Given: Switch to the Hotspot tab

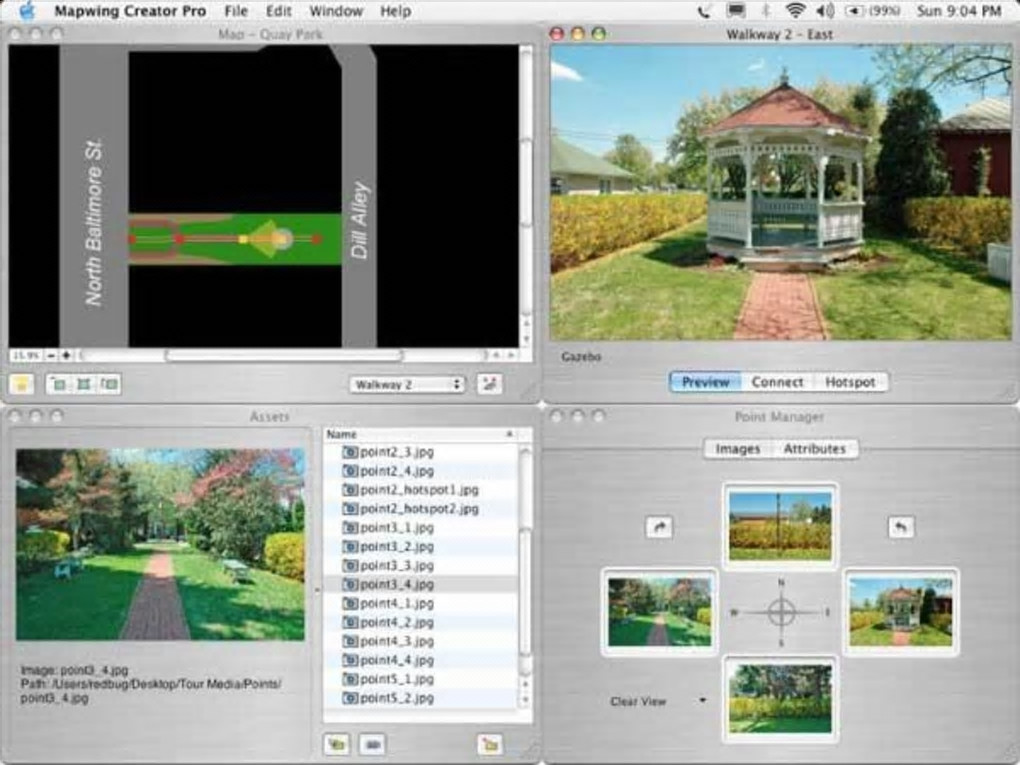Looking at the screenshot, I should pos(850,382).
